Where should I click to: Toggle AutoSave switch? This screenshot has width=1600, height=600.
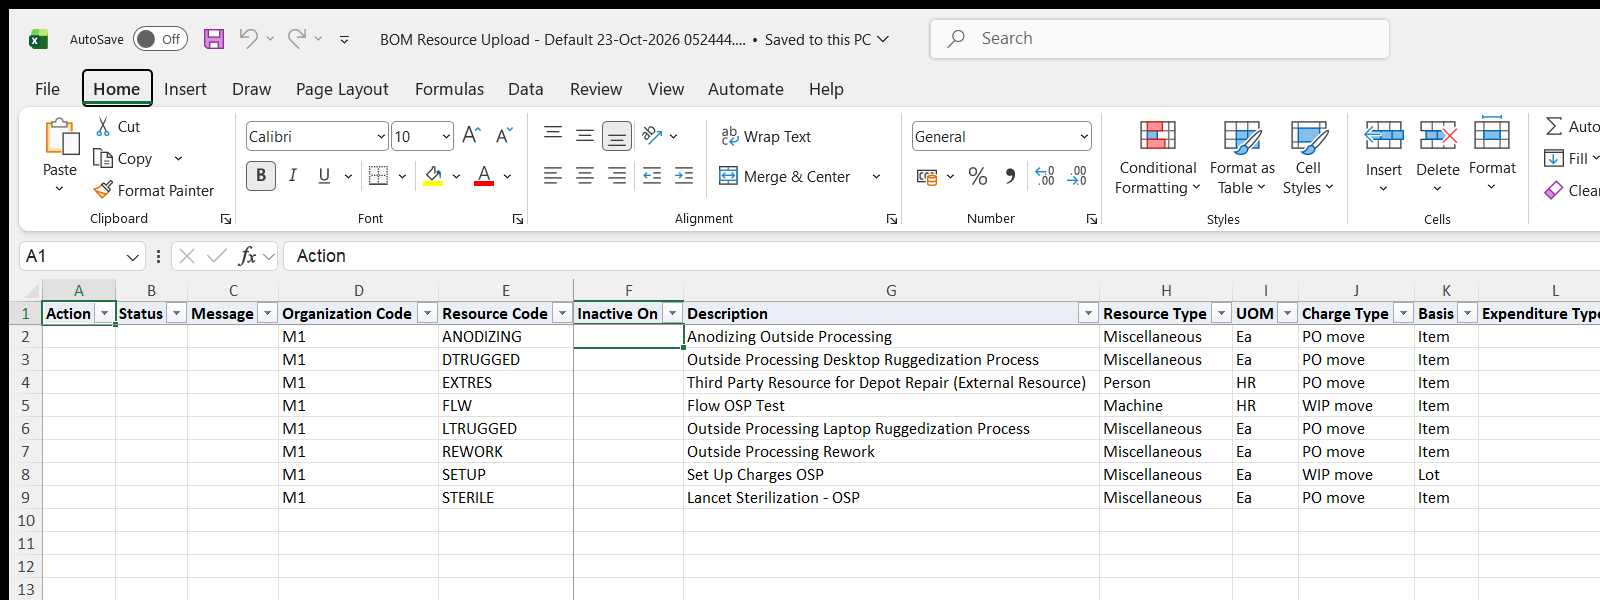tap(160, 39)
